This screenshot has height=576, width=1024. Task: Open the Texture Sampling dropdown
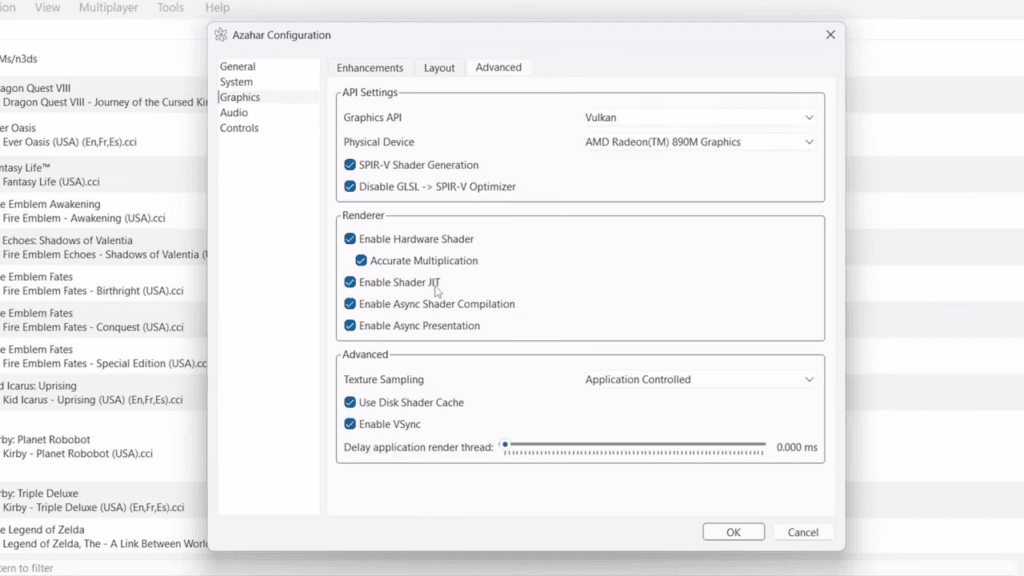[x=699, y=379]
